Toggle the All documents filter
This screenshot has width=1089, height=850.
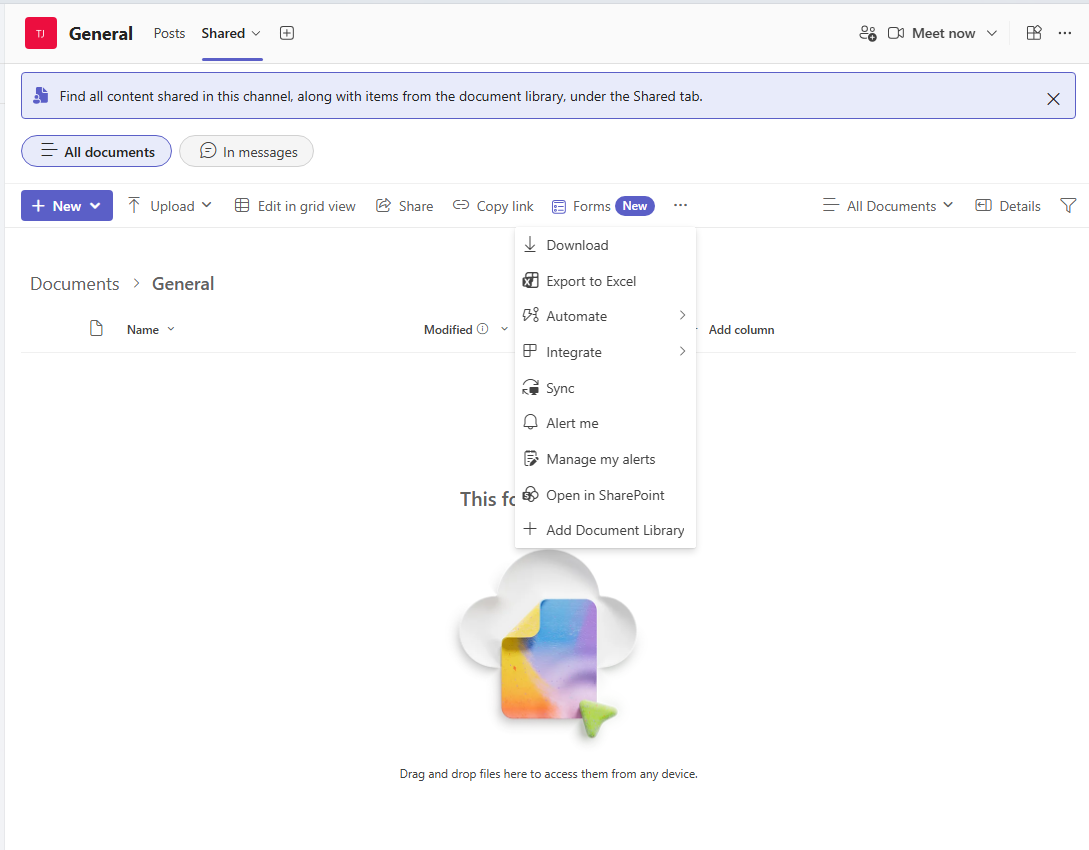96,151
